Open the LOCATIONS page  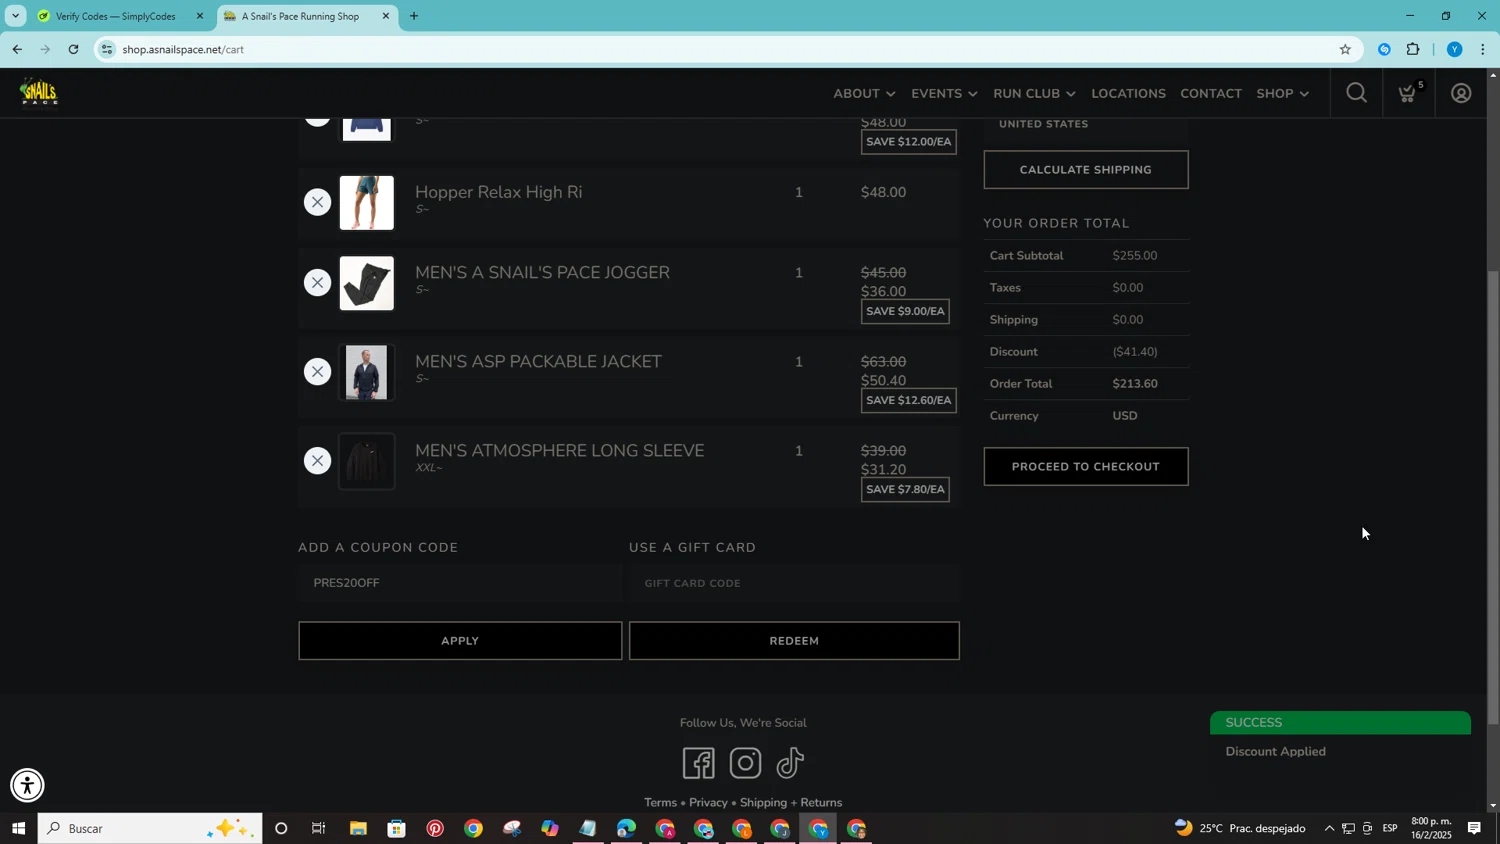coord(1128,93)
